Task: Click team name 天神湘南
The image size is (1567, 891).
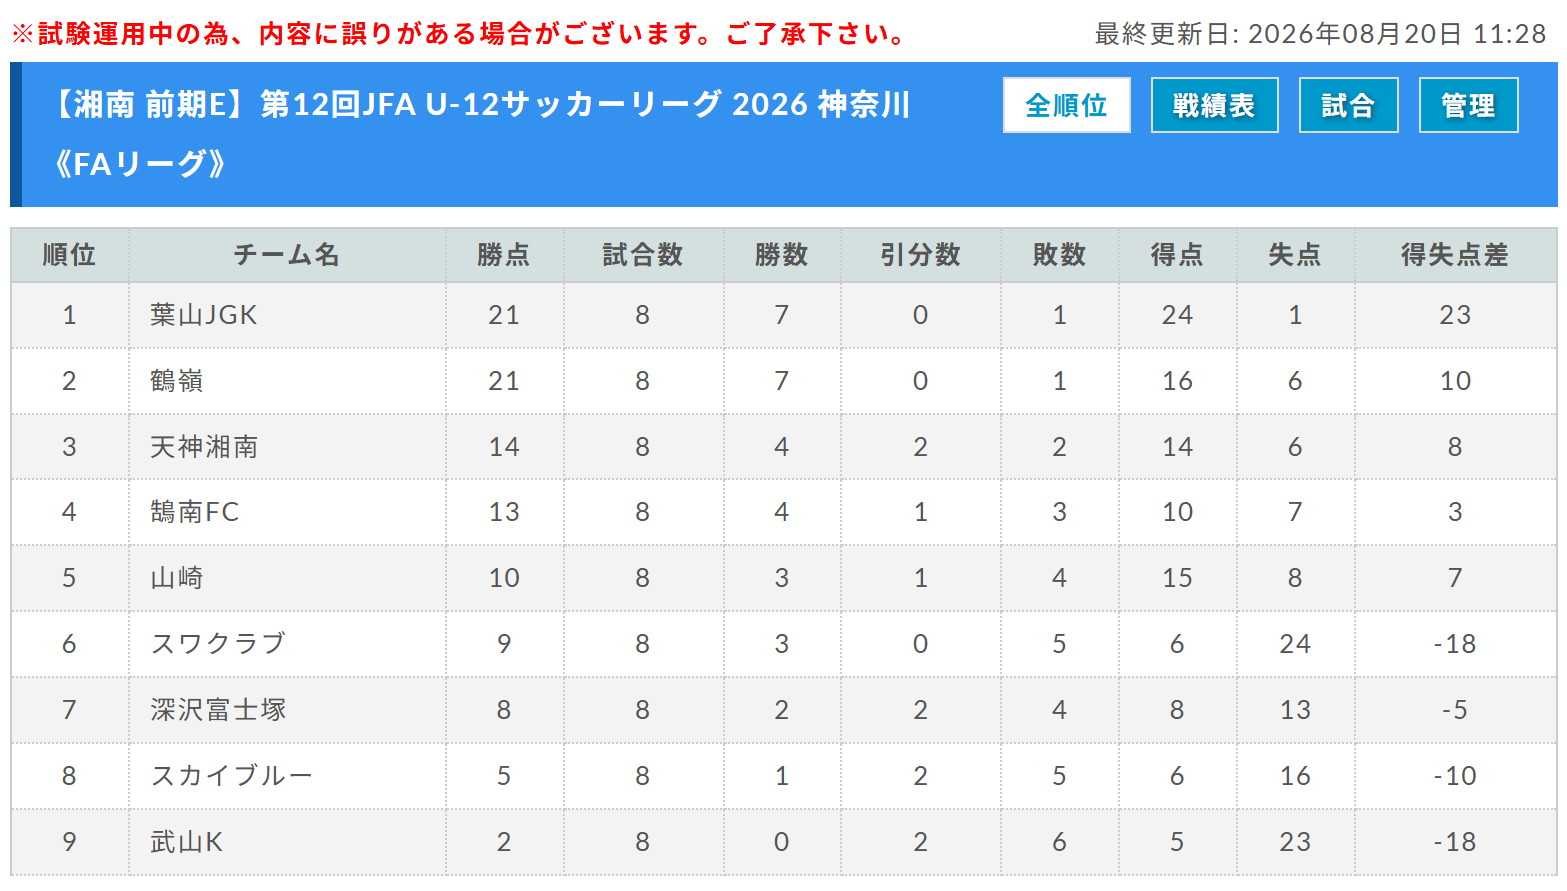Action: coord(204,447)
